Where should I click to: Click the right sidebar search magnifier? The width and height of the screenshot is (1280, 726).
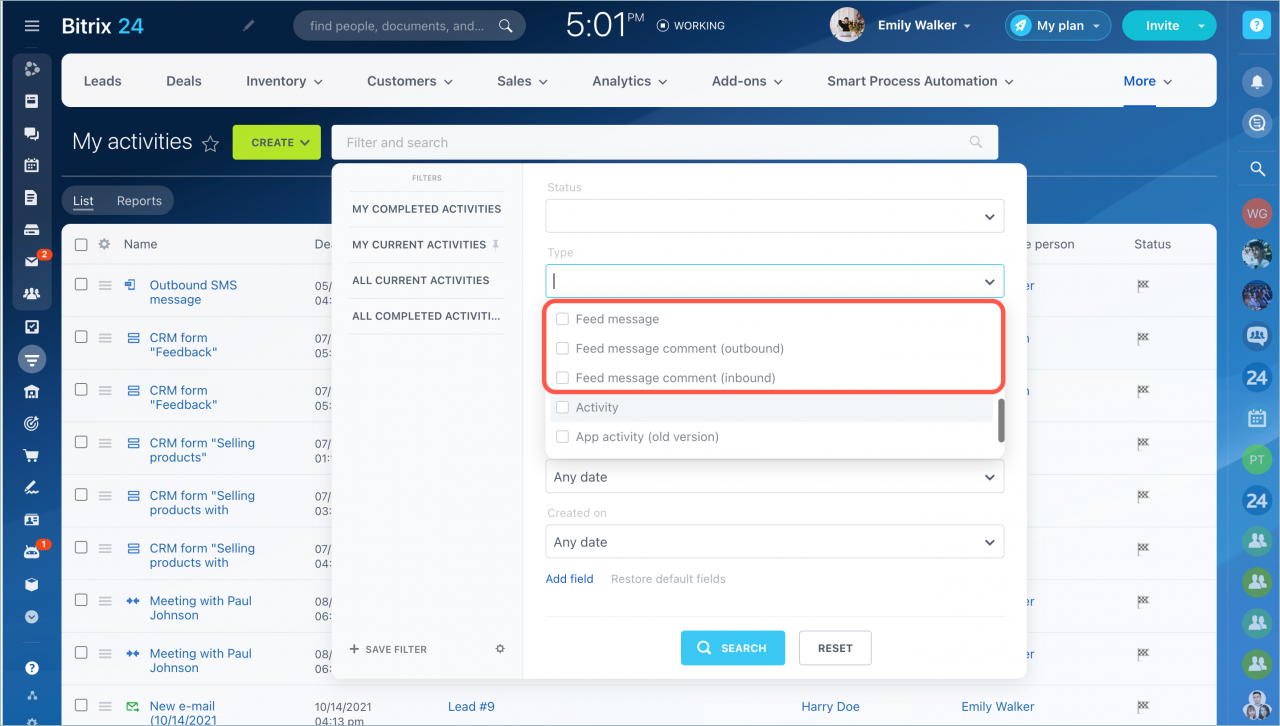point(1257,169)
